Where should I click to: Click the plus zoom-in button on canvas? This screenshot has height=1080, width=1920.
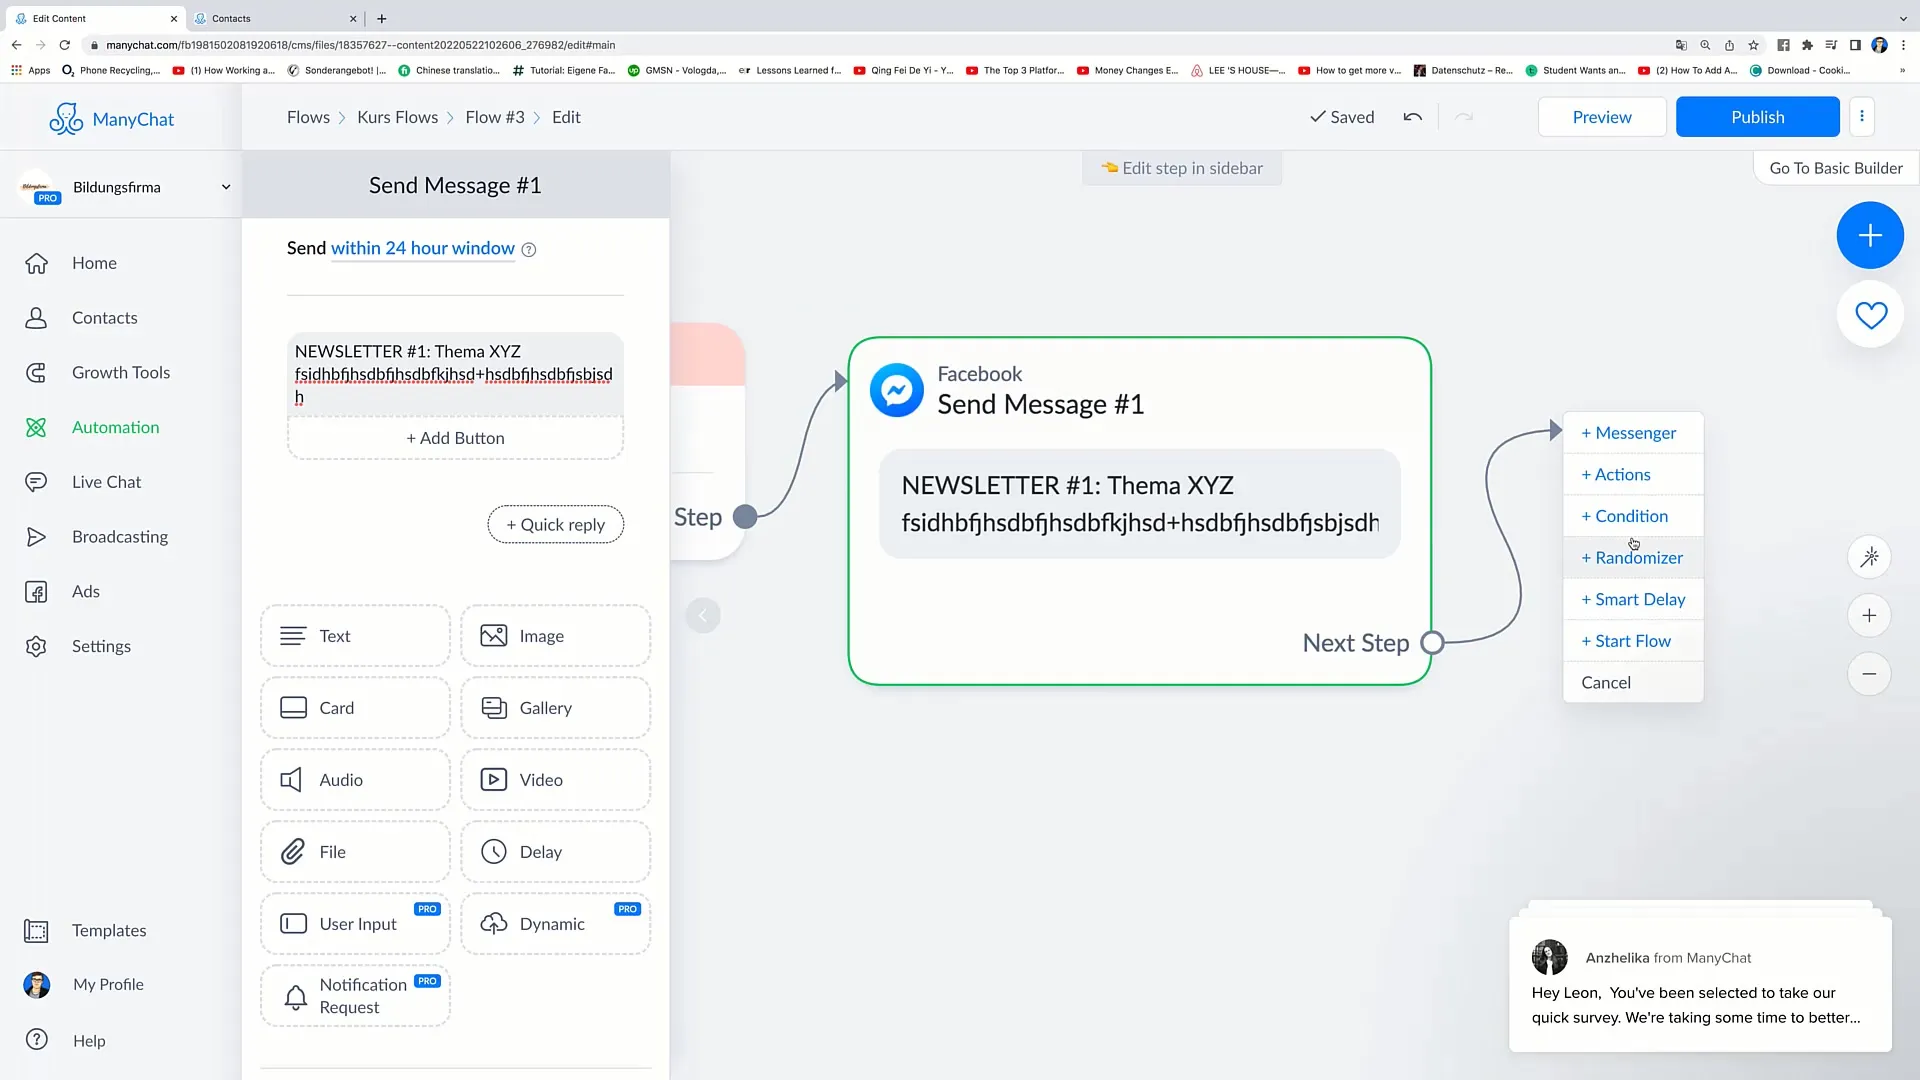coord(1870,615)
